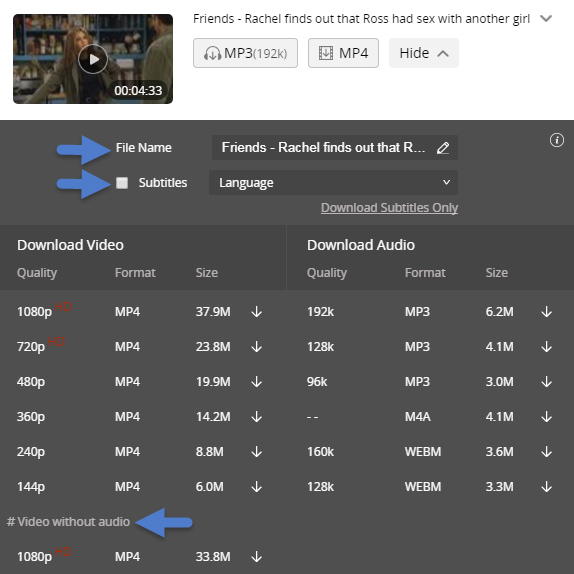The height and width of the screenshot is (574, 574).
Task: Download the 96k MP3 3.0M audio
Action: click(547, 382)
